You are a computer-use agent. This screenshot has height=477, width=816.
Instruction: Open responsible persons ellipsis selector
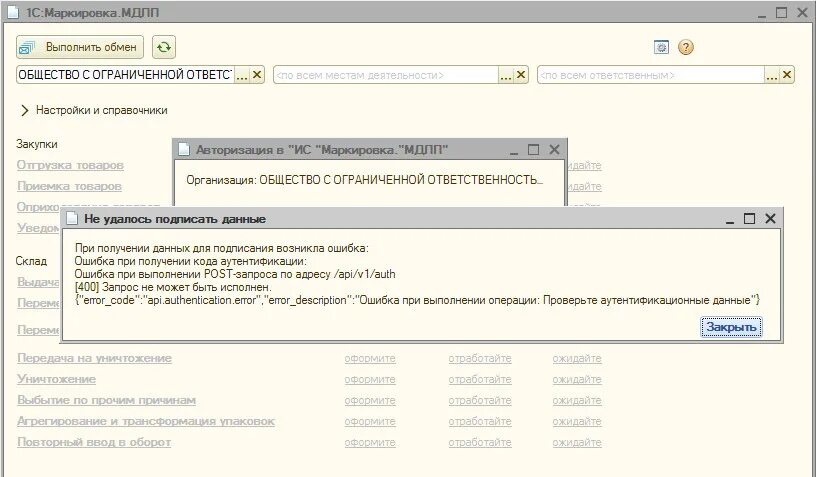772,75
